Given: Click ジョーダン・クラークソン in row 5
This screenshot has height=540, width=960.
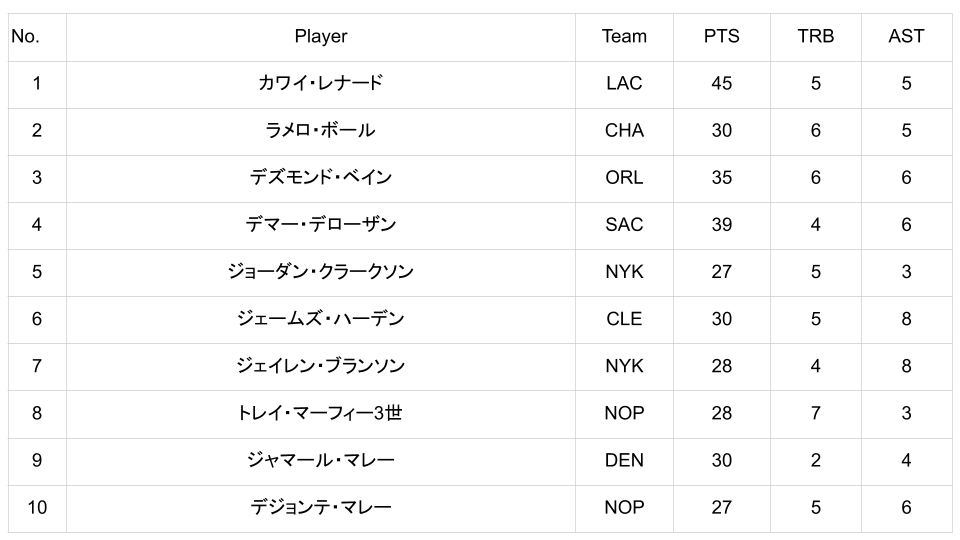Looking at the screenshot, I should click(320, 272).
